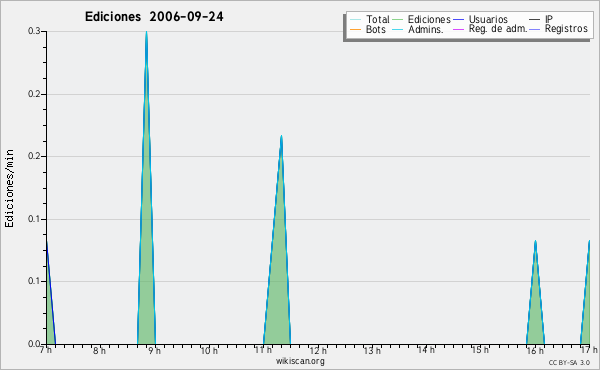
Task: Click the '9 h' x-axis label
Action: tap(154, 350)
